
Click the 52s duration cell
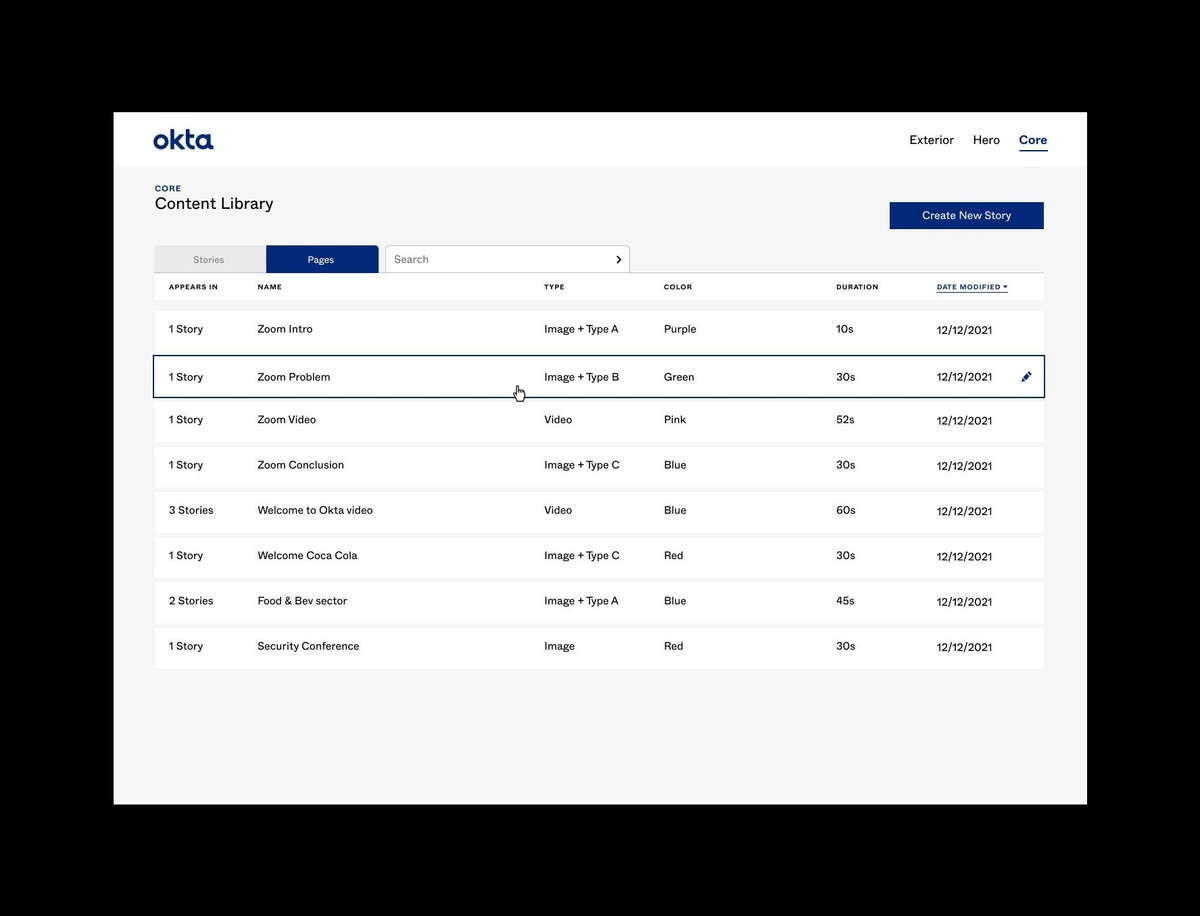coord(845,420)
